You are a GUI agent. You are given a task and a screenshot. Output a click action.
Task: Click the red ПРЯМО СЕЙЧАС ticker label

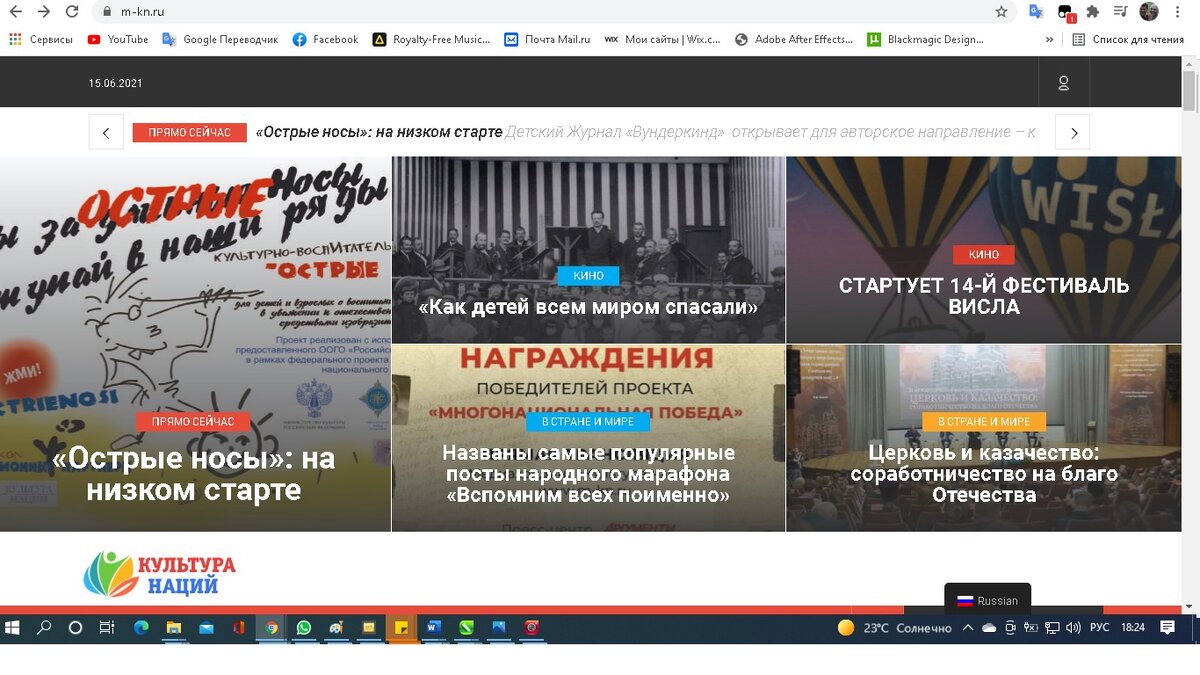click(189, 132)
